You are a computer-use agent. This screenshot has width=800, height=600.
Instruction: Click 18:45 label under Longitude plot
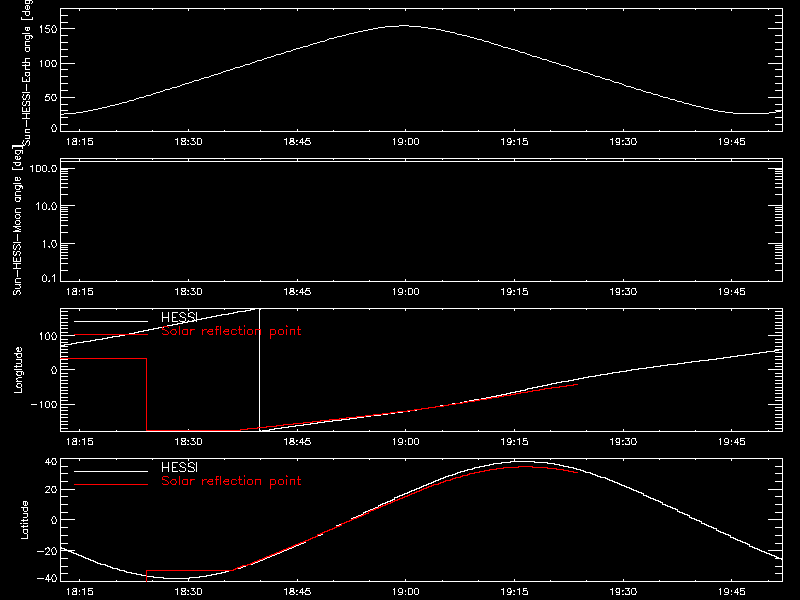pyautogui.click(x=297, y=442)
